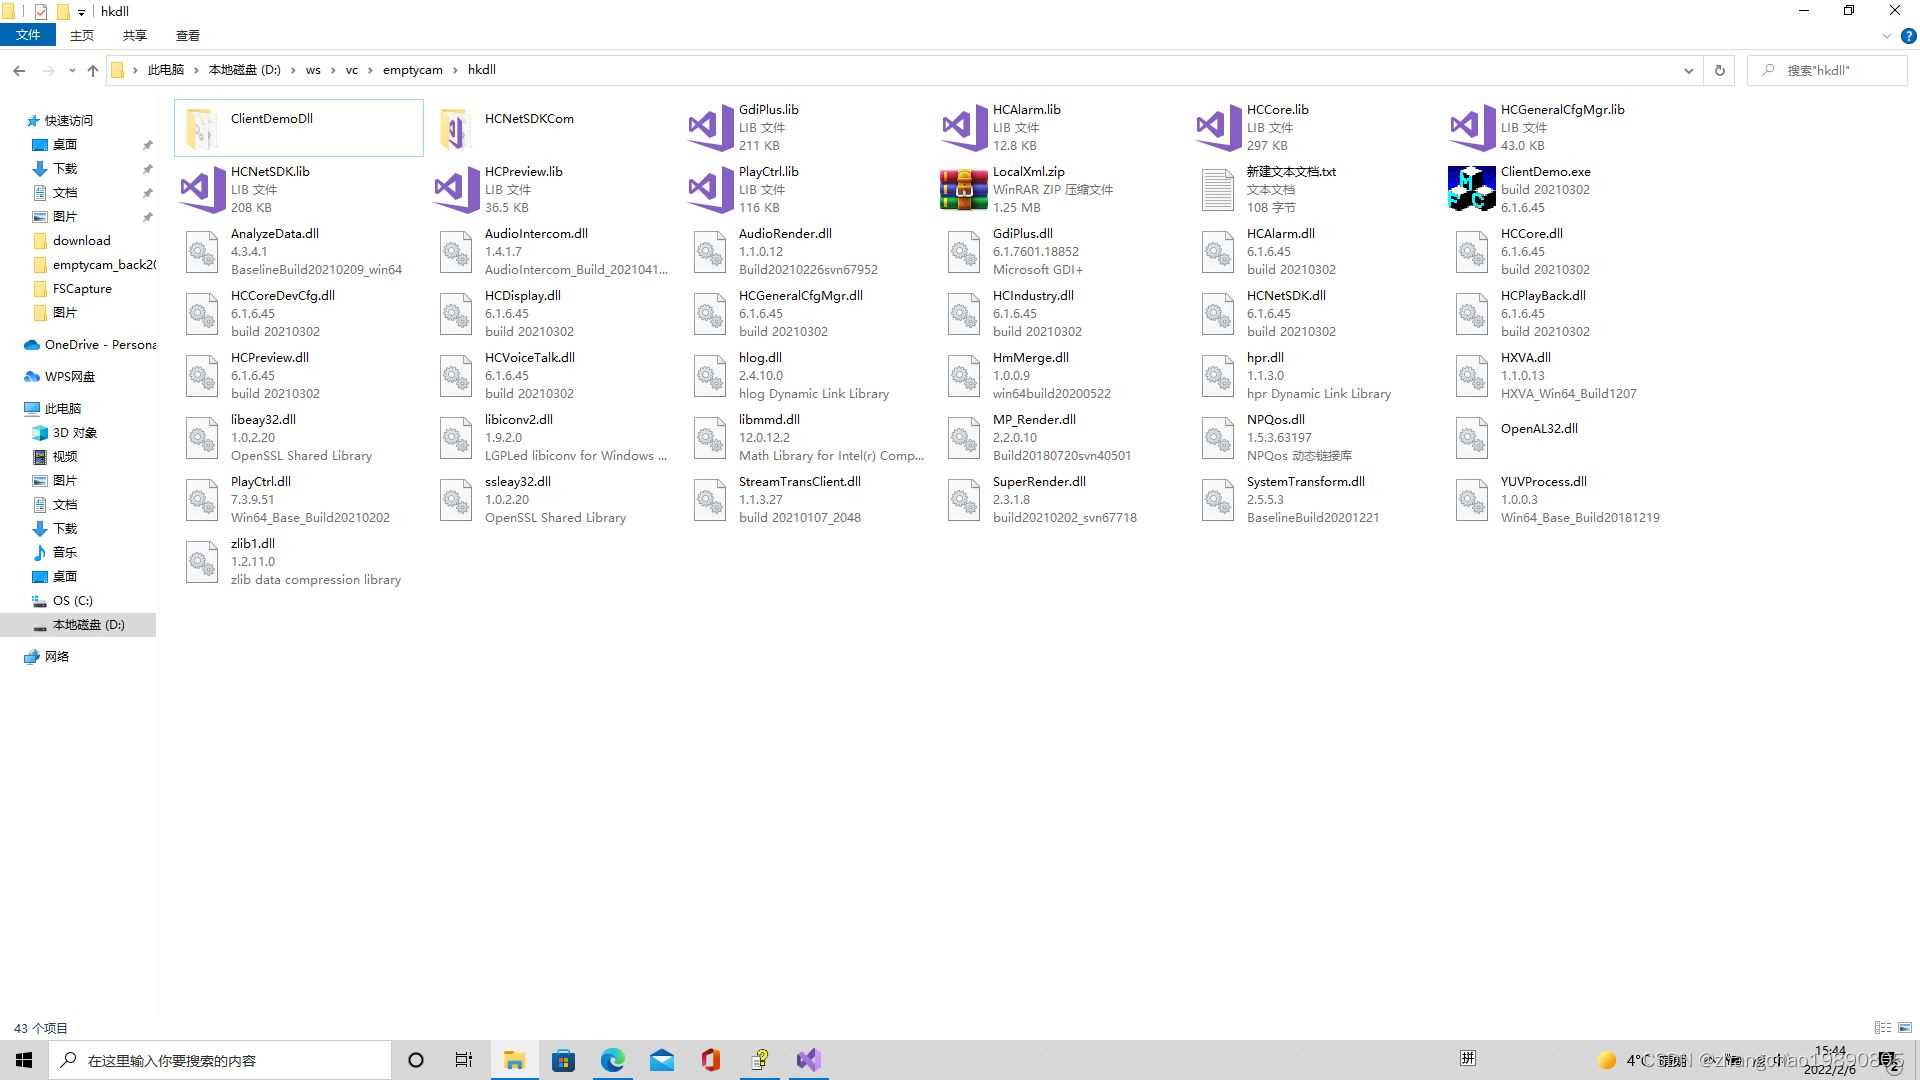Select the ClientDemo.exe application icon
This screenshot has width=1920, height=1080.
[1472, 189]
